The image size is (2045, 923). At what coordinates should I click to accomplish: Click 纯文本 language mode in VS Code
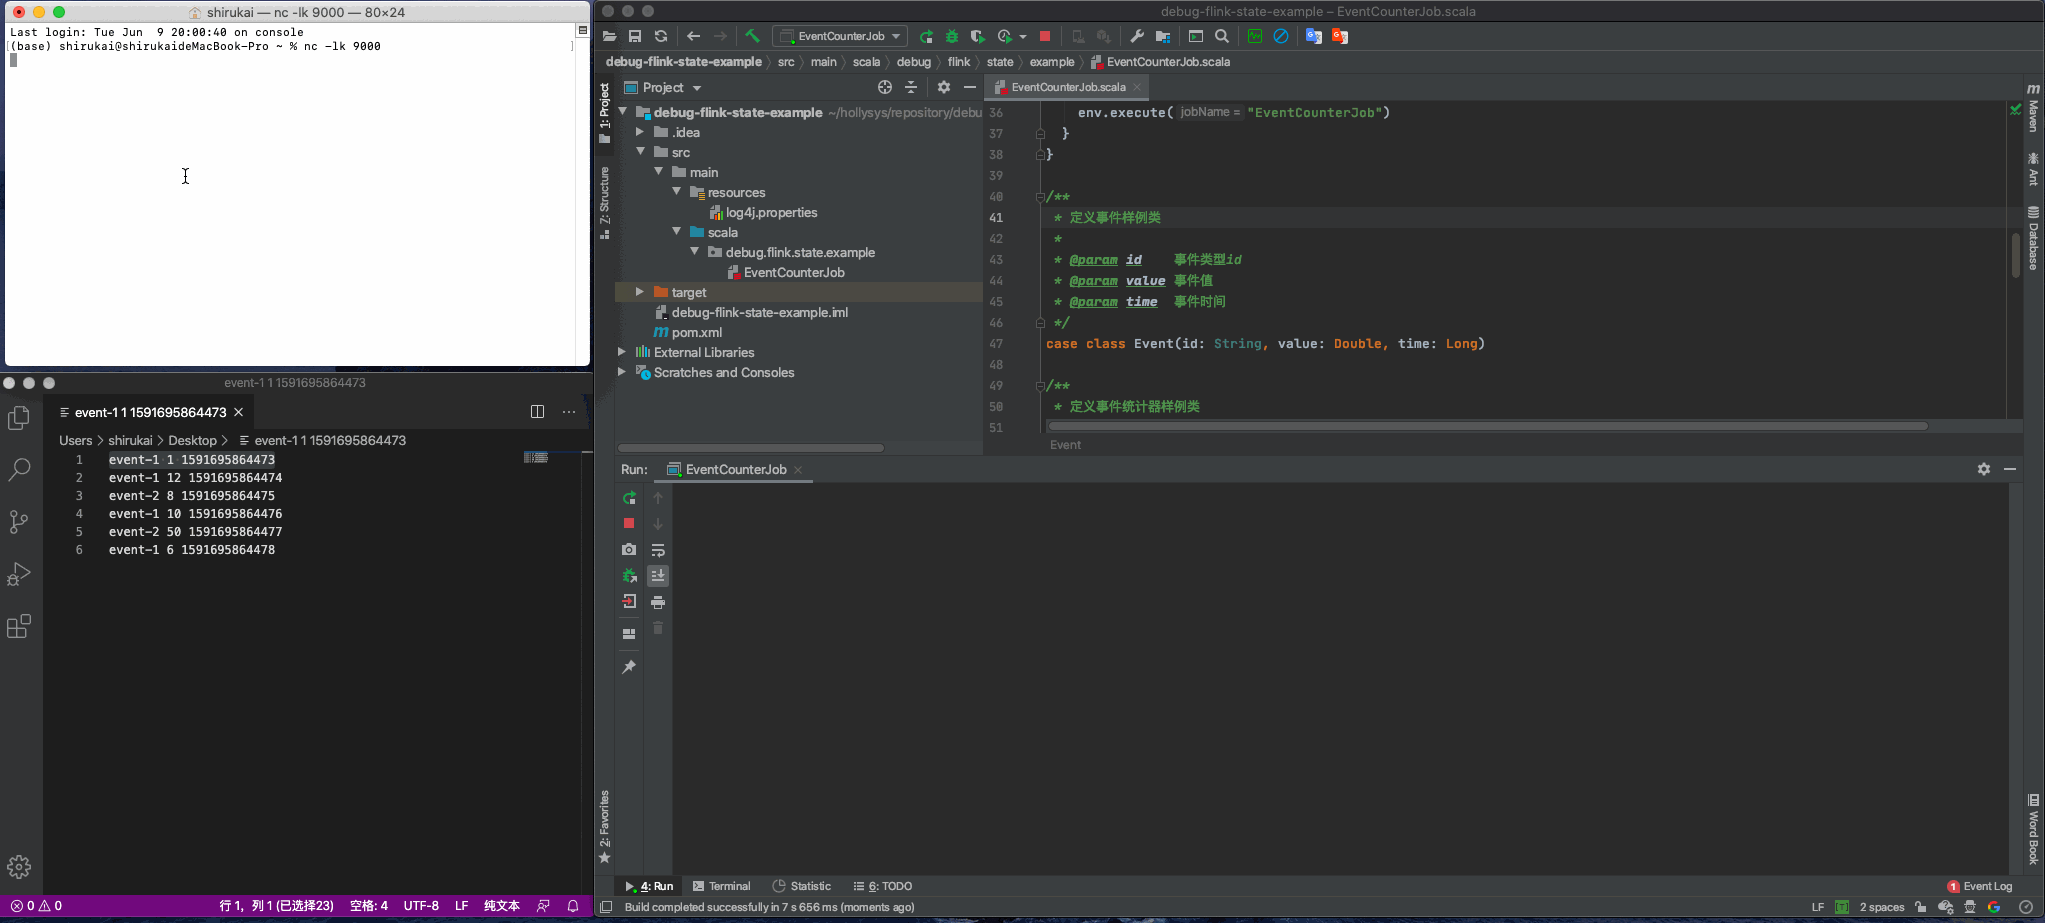coord(502,906)
